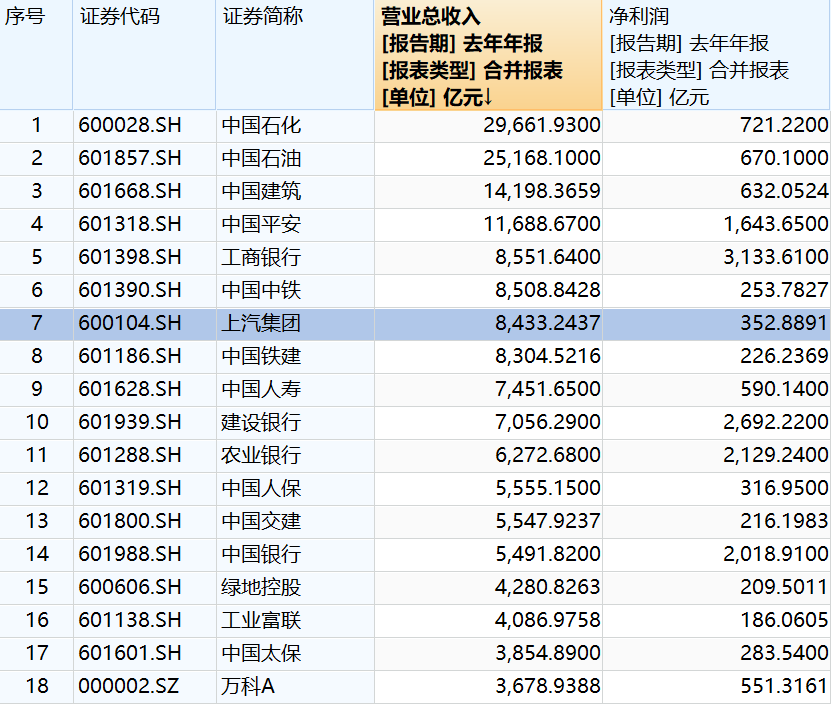
Task: Select the name 中国中铁
Action: point(261,290)
